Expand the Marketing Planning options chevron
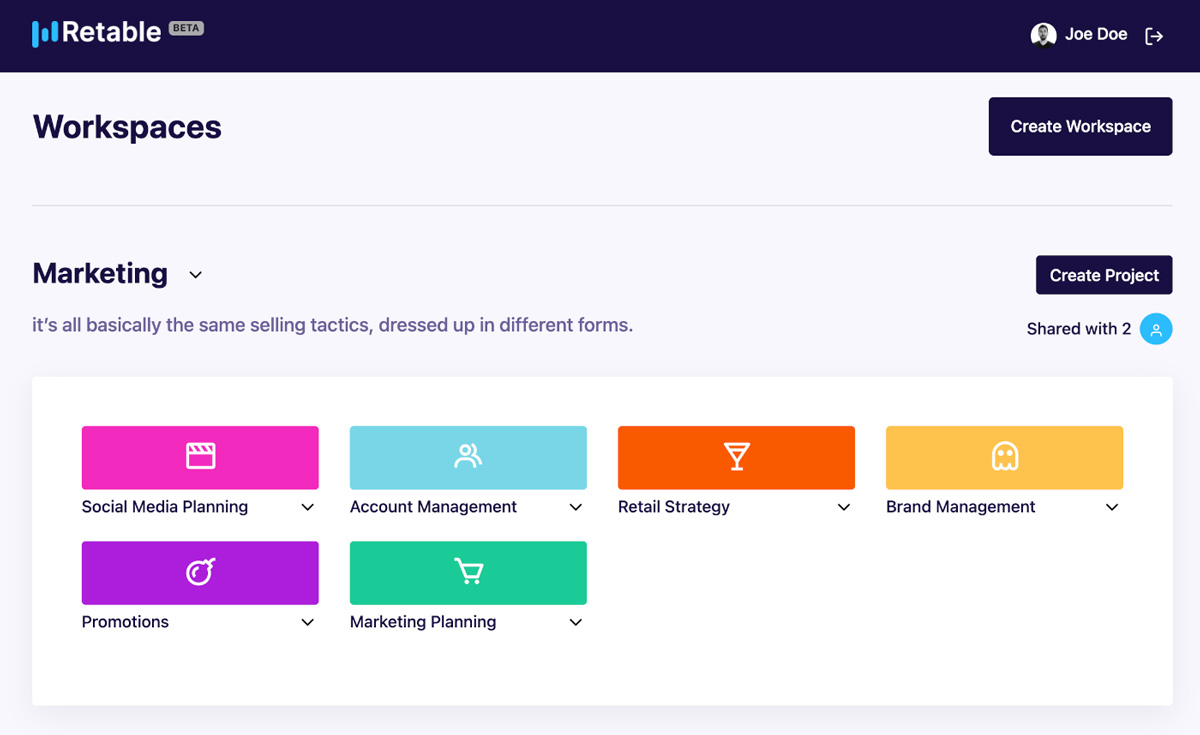1200x735 pixels. (x=575, y=623)
